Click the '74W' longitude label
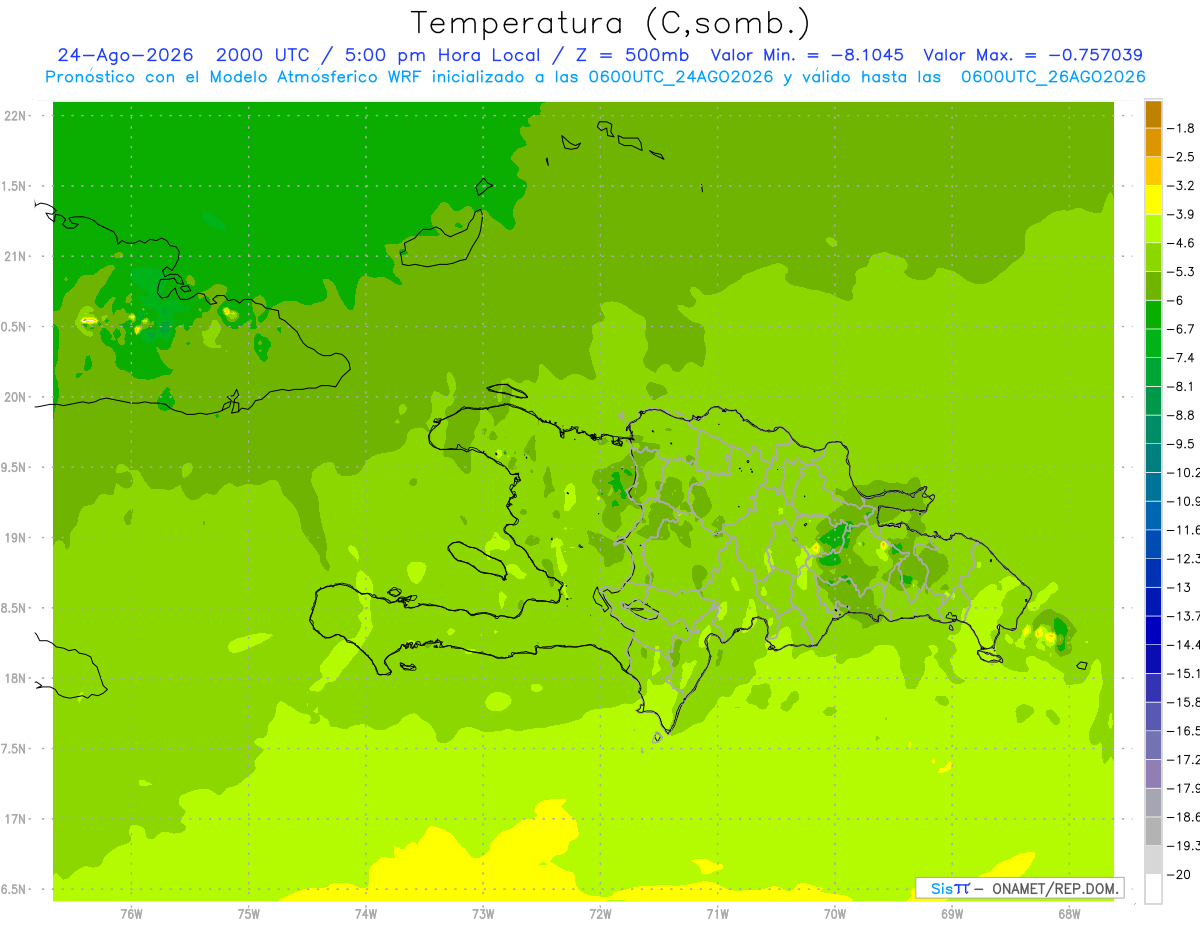This screenshot has height=927, width=1200. coord(365,913)
